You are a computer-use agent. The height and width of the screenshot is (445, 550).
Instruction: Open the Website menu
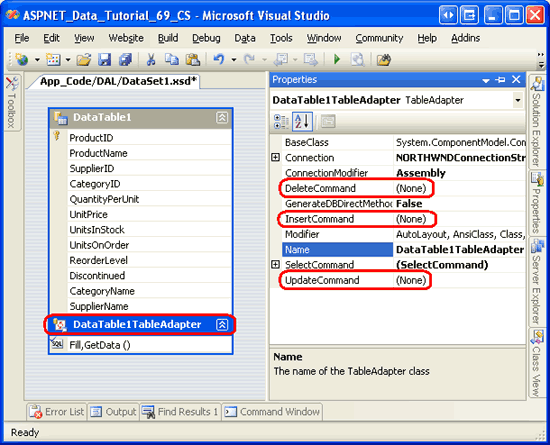click(126, 38)
